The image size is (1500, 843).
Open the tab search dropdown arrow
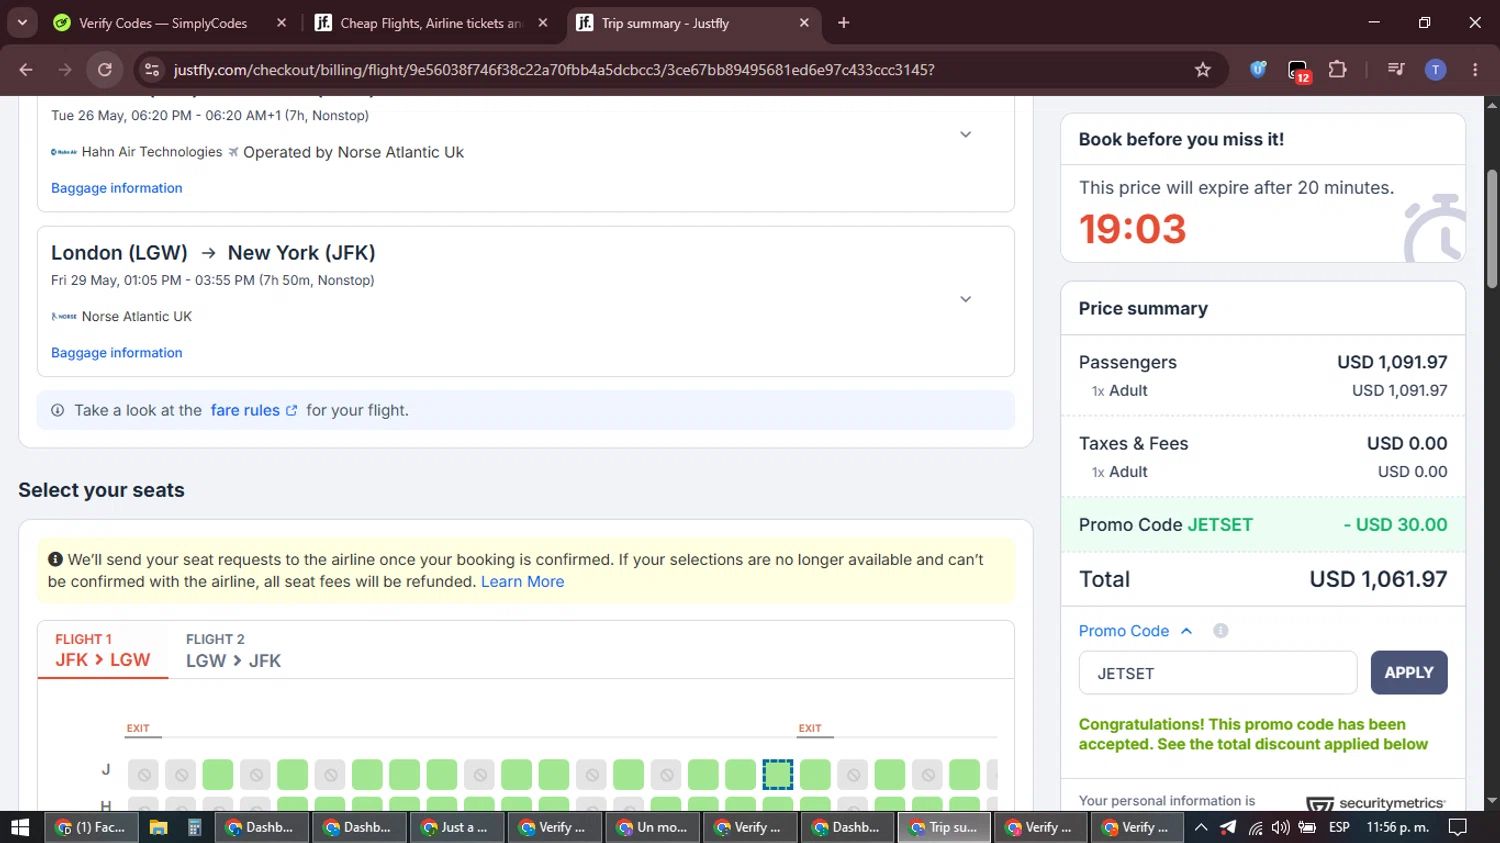point(22,22)
